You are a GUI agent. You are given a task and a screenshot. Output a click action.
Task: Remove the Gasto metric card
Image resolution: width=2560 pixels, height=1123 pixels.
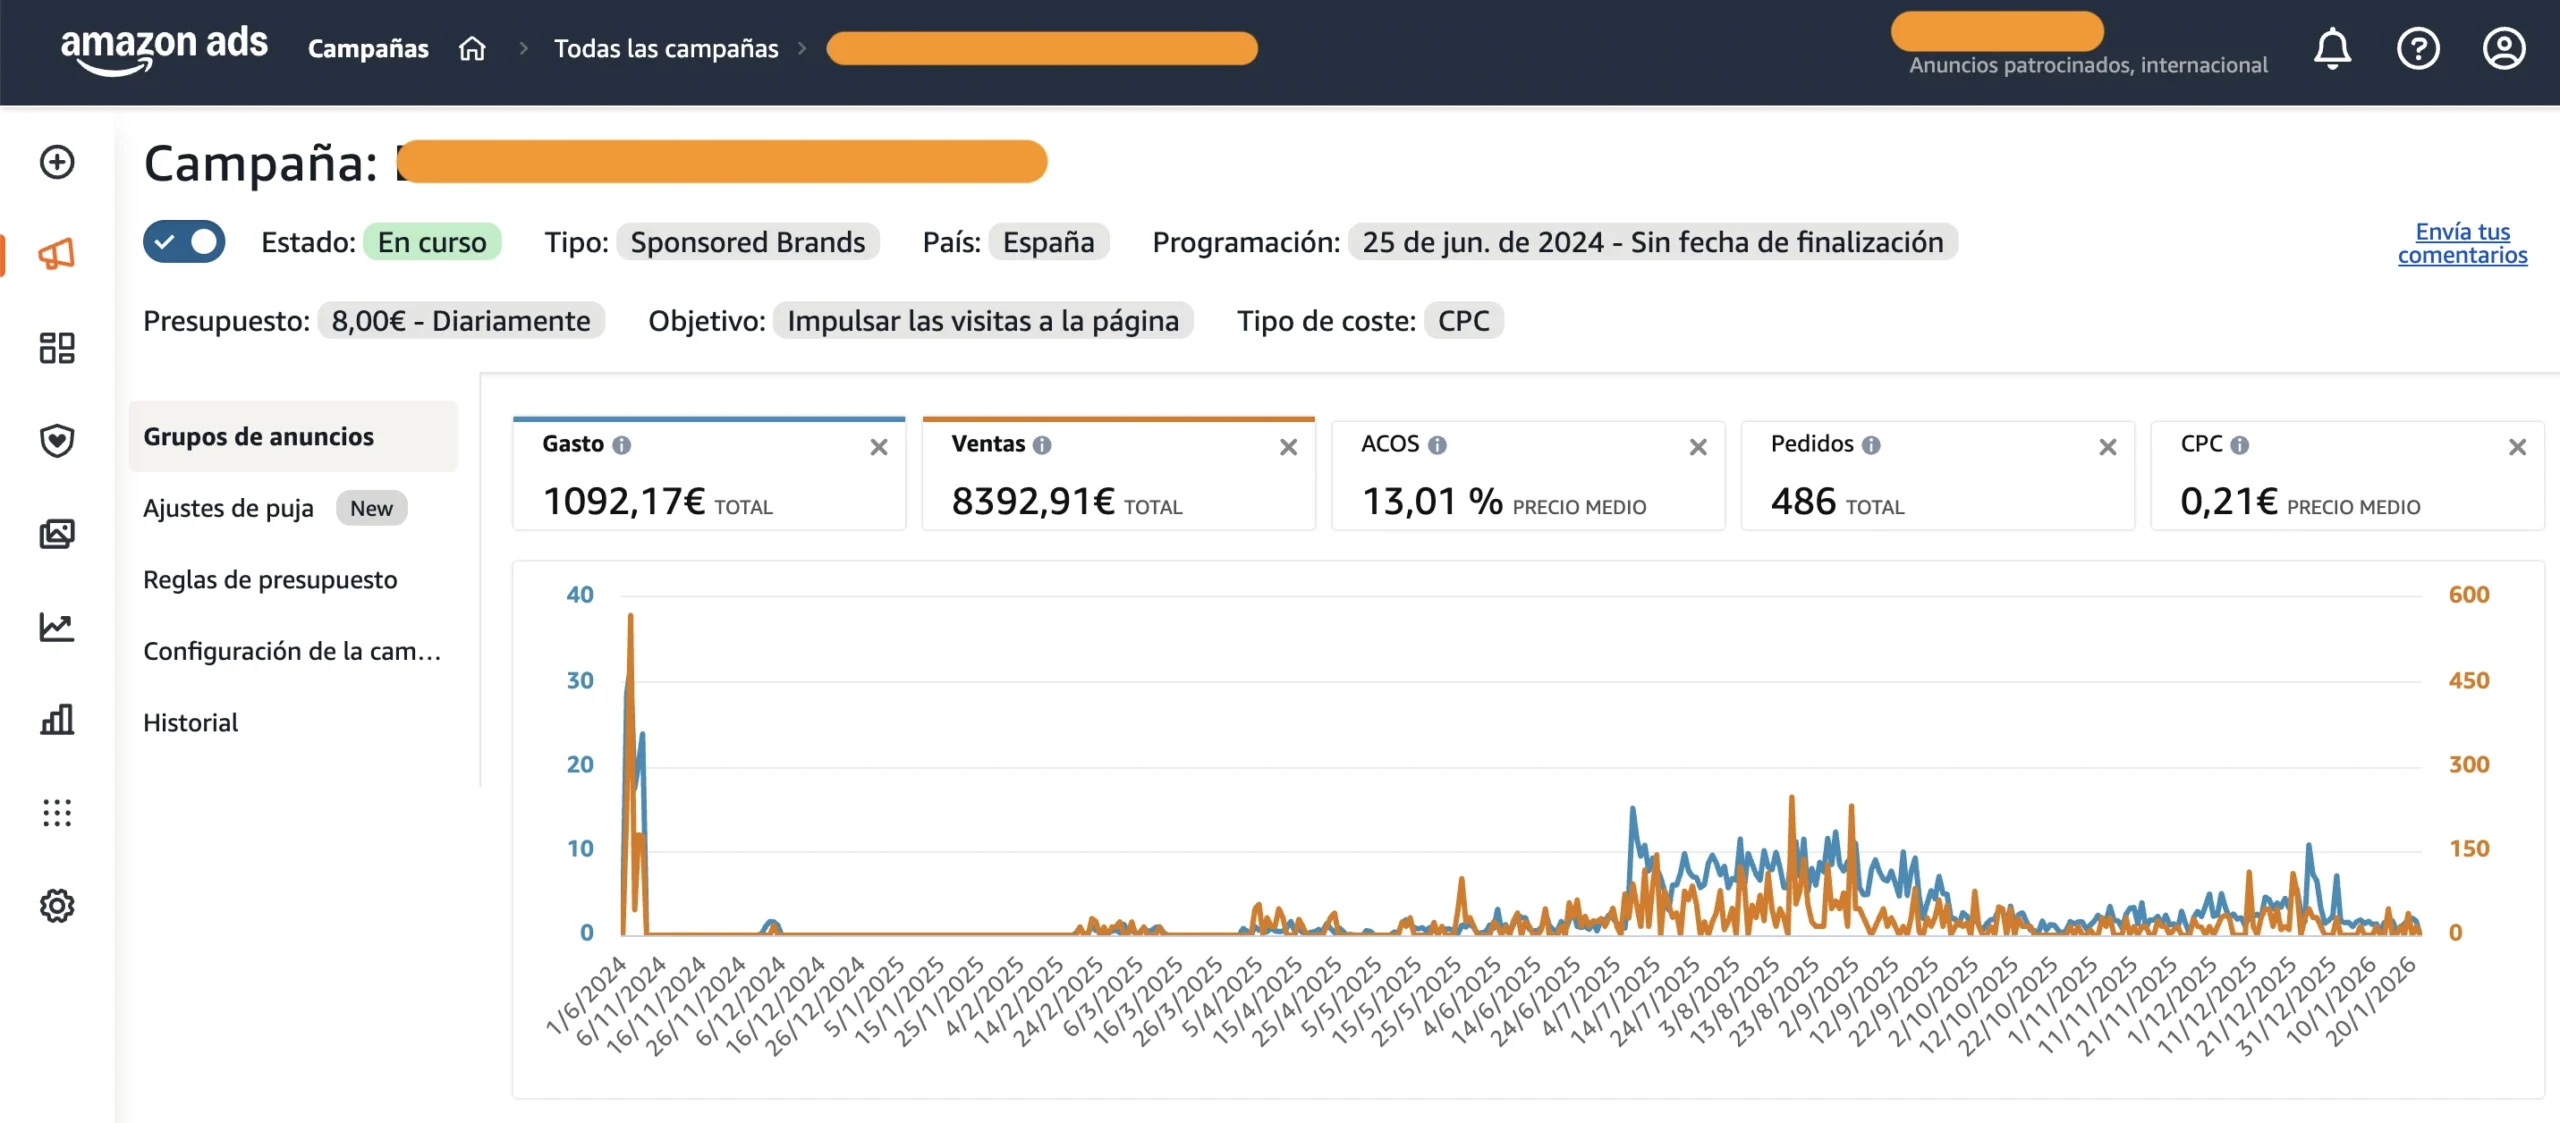(878, 447)
